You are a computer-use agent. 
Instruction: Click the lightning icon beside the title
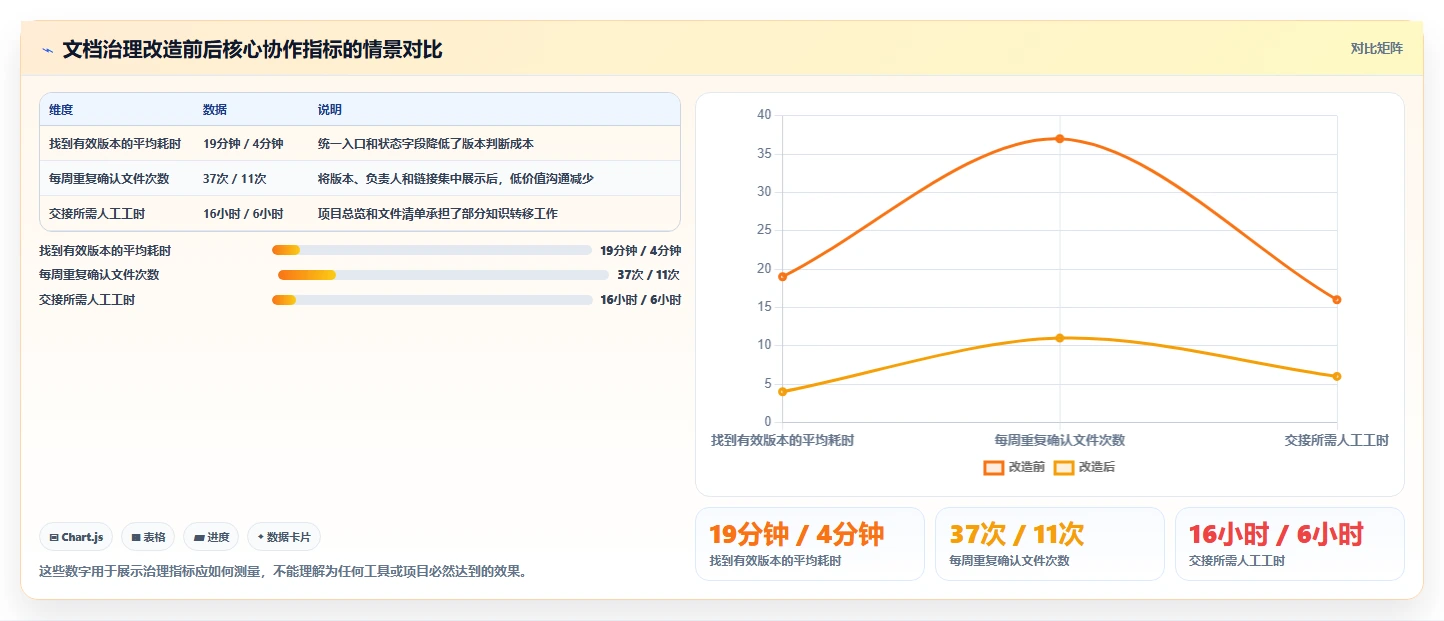(x=48, y=50)
